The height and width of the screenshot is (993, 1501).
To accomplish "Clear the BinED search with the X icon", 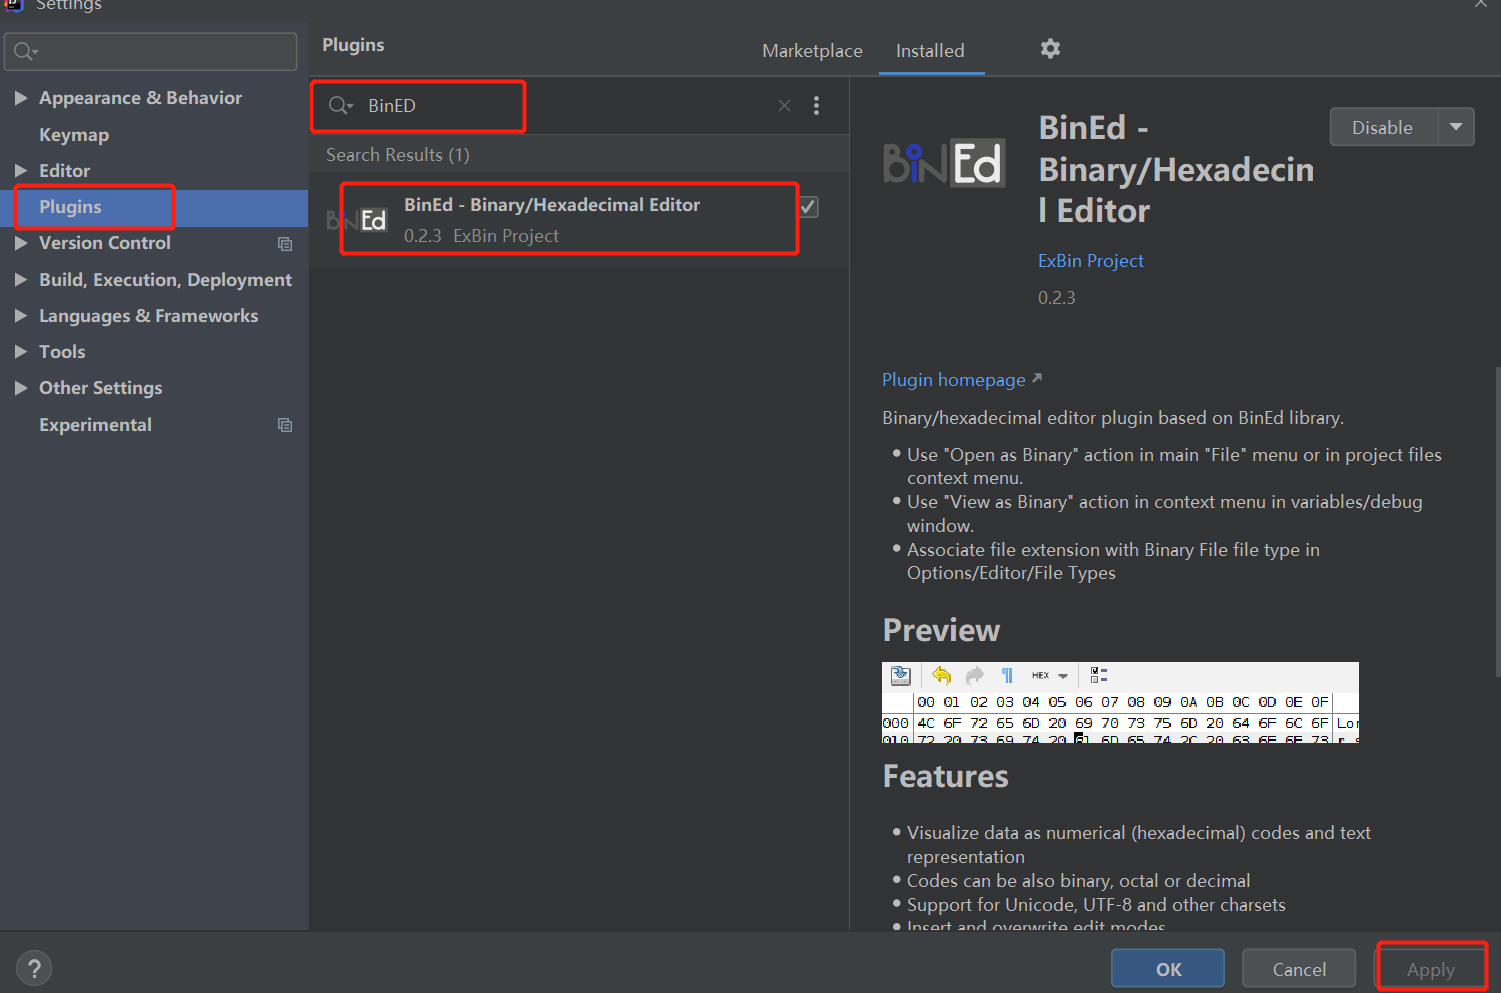I will [784, 105].
